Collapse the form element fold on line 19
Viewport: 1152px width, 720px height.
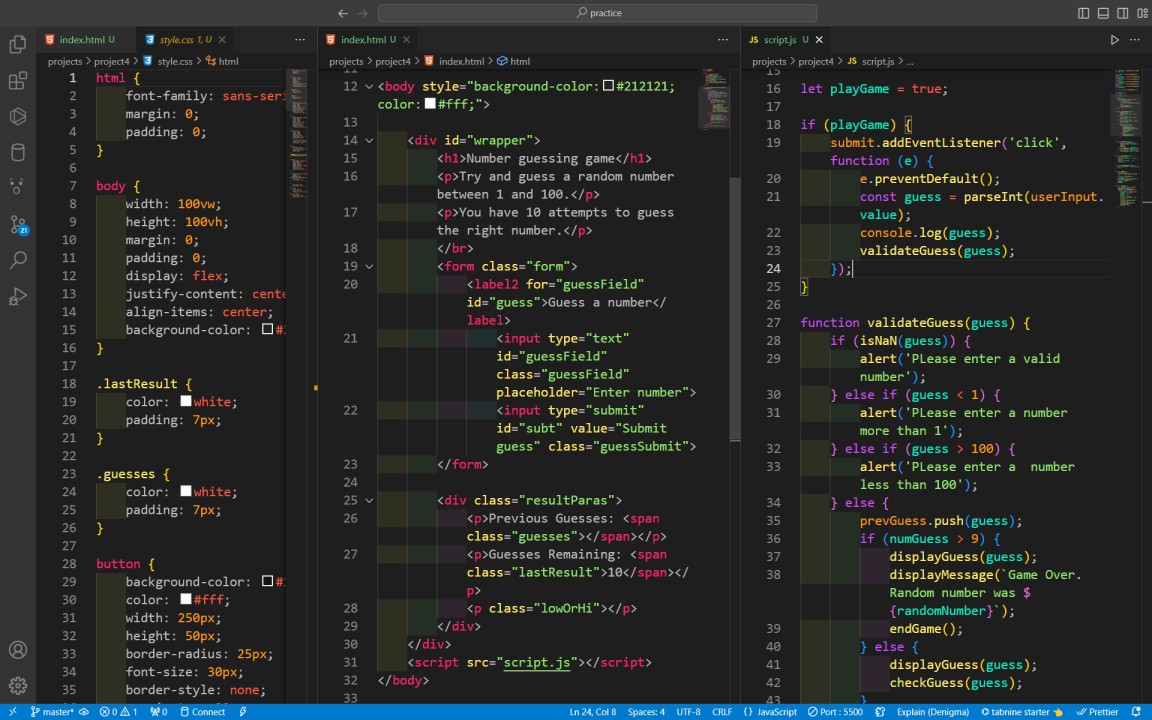[x=369, y=267]
